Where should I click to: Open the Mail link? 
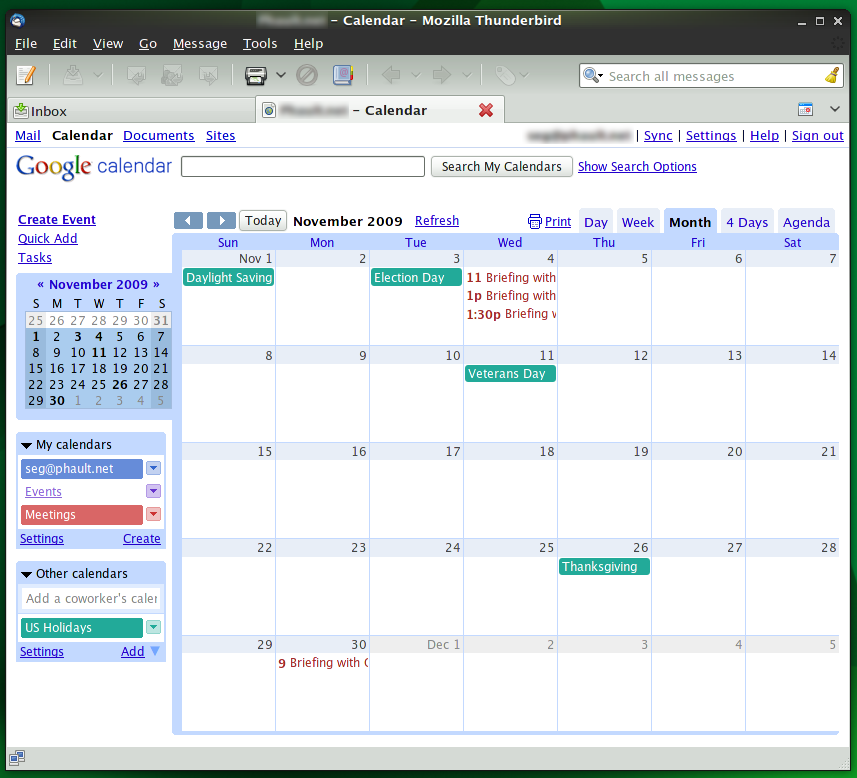click(x=28, y=136)
